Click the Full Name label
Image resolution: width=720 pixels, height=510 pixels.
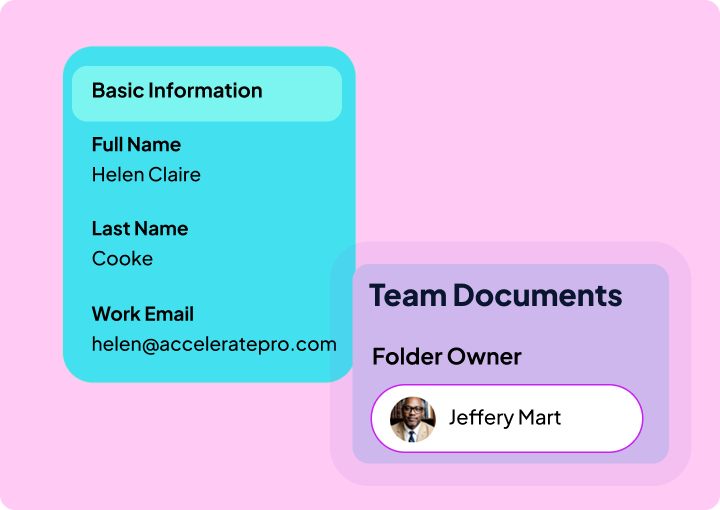[136, 145]
